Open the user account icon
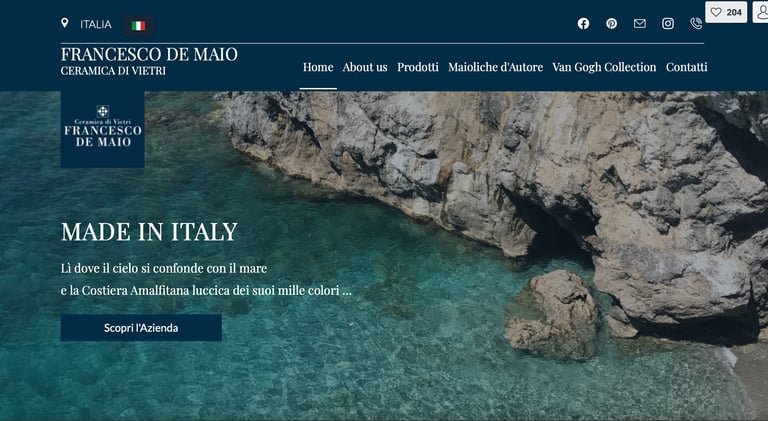 [762, 12]
